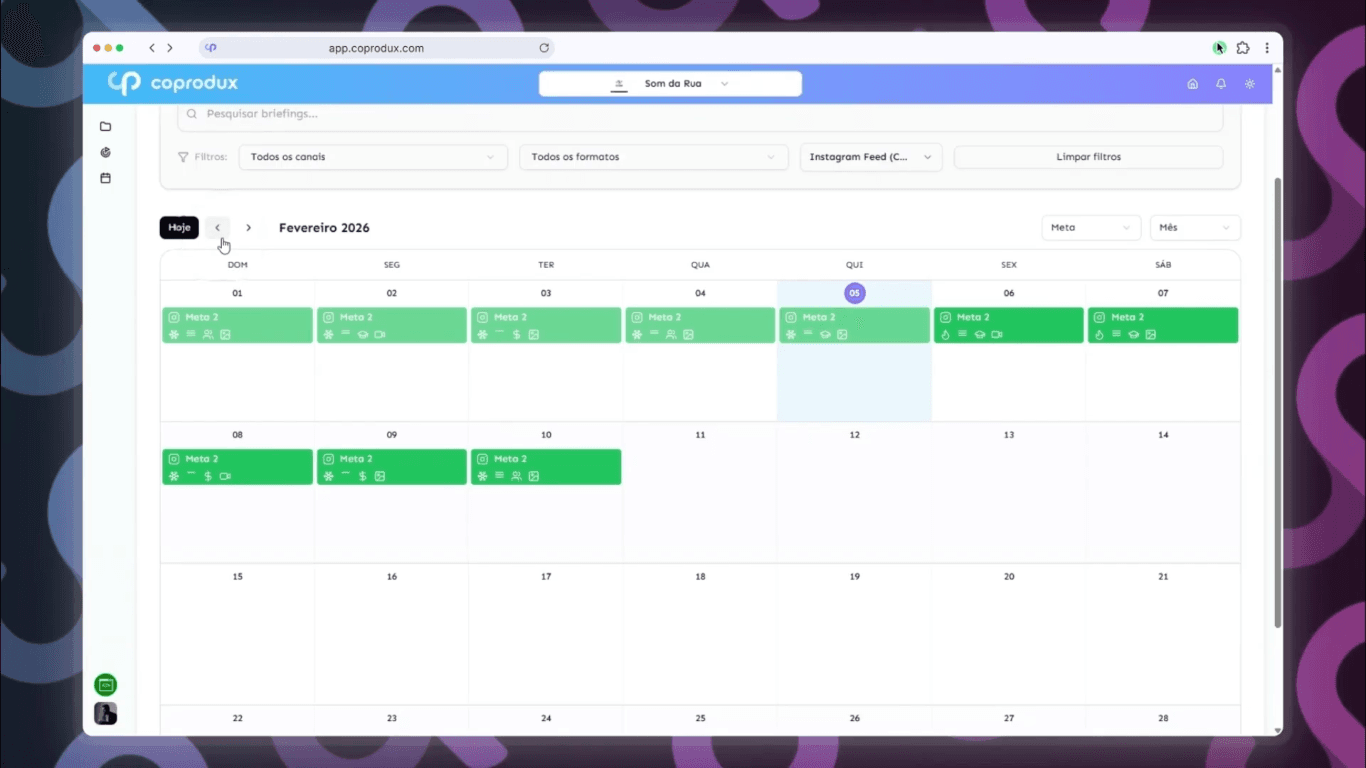The height and width of the screenshot is (768, 1366).
Task: Click the graduation cap icon on day 07 card
Action: (1134, 335)
